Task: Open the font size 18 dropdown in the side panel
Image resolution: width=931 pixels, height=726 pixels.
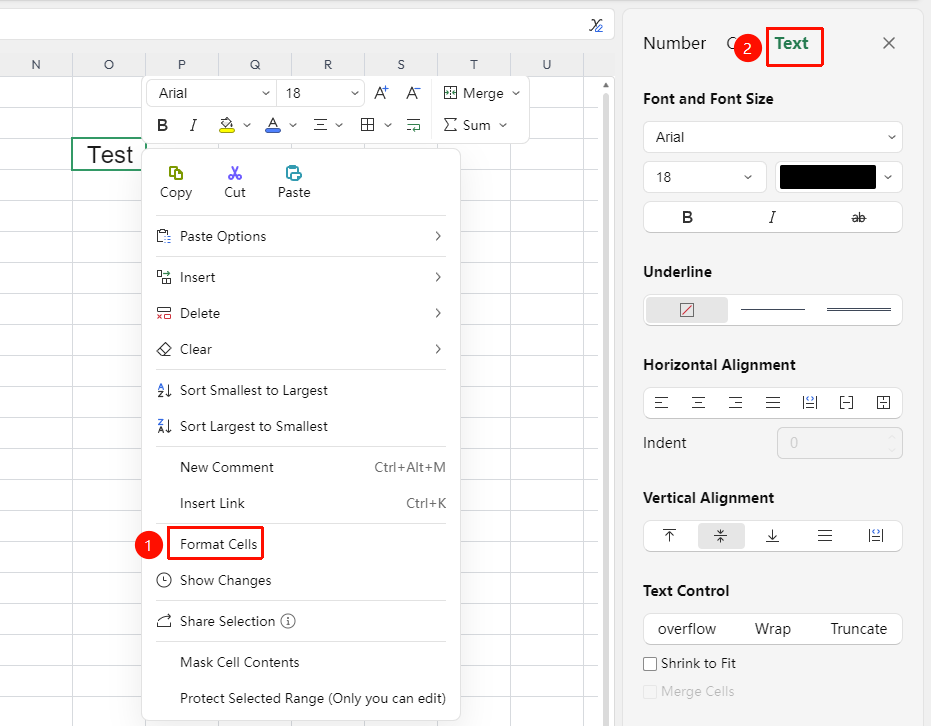Action: (704, 177)
